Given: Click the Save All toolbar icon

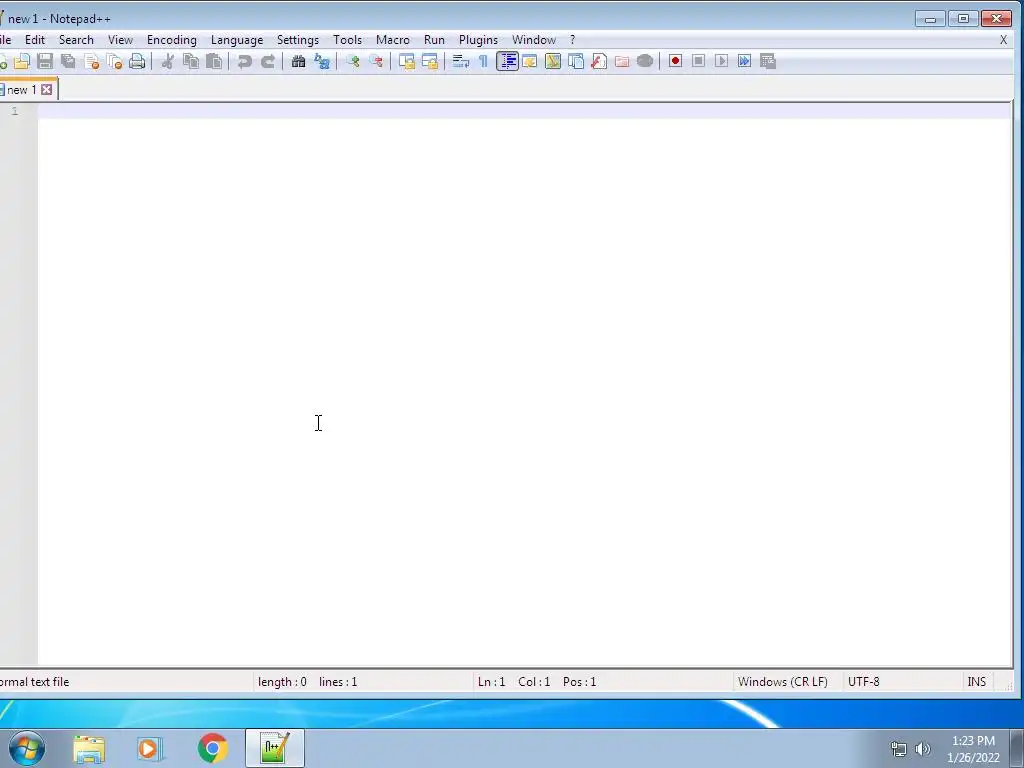Looking at the screenshot, I should click(x=68, y=61).
